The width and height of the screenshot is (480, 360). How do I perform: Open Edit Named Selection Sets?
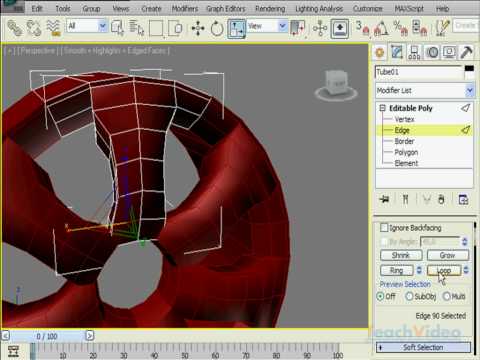[442, 28]
